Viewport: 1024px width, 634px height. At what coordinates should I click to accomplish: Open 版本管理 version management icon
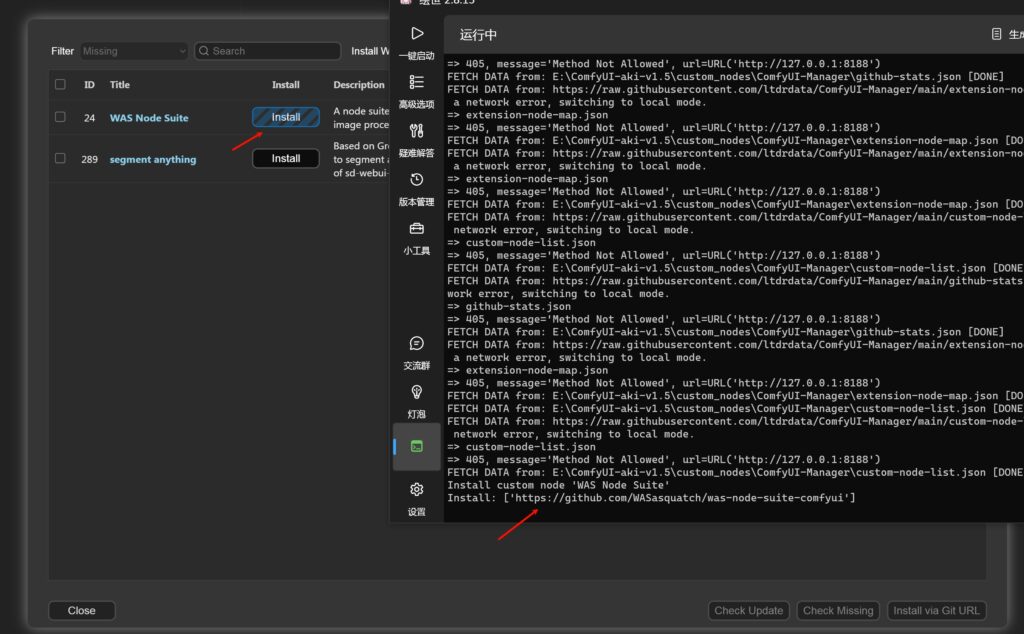click(x=417, y=180)
